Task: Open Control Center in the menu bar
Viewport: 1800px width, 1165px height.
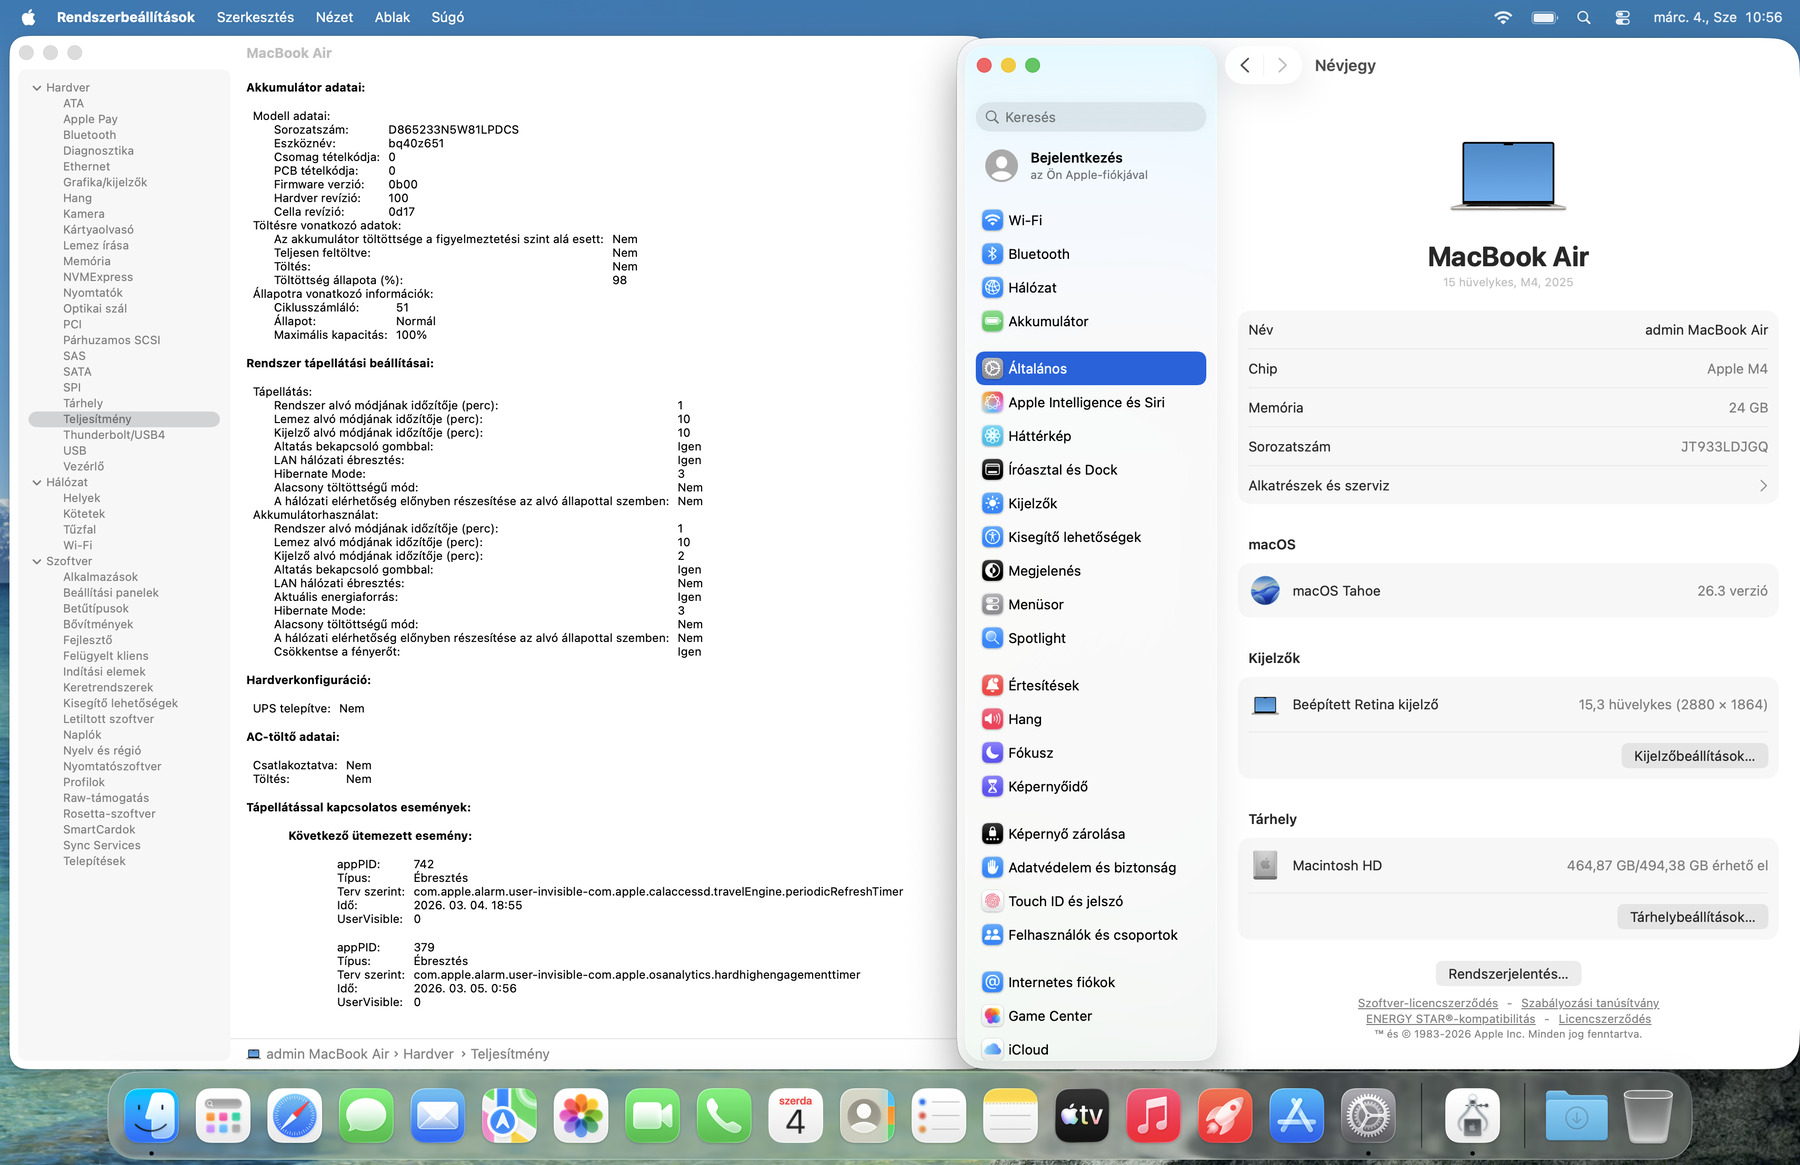Action: (x=1622, y=17)
